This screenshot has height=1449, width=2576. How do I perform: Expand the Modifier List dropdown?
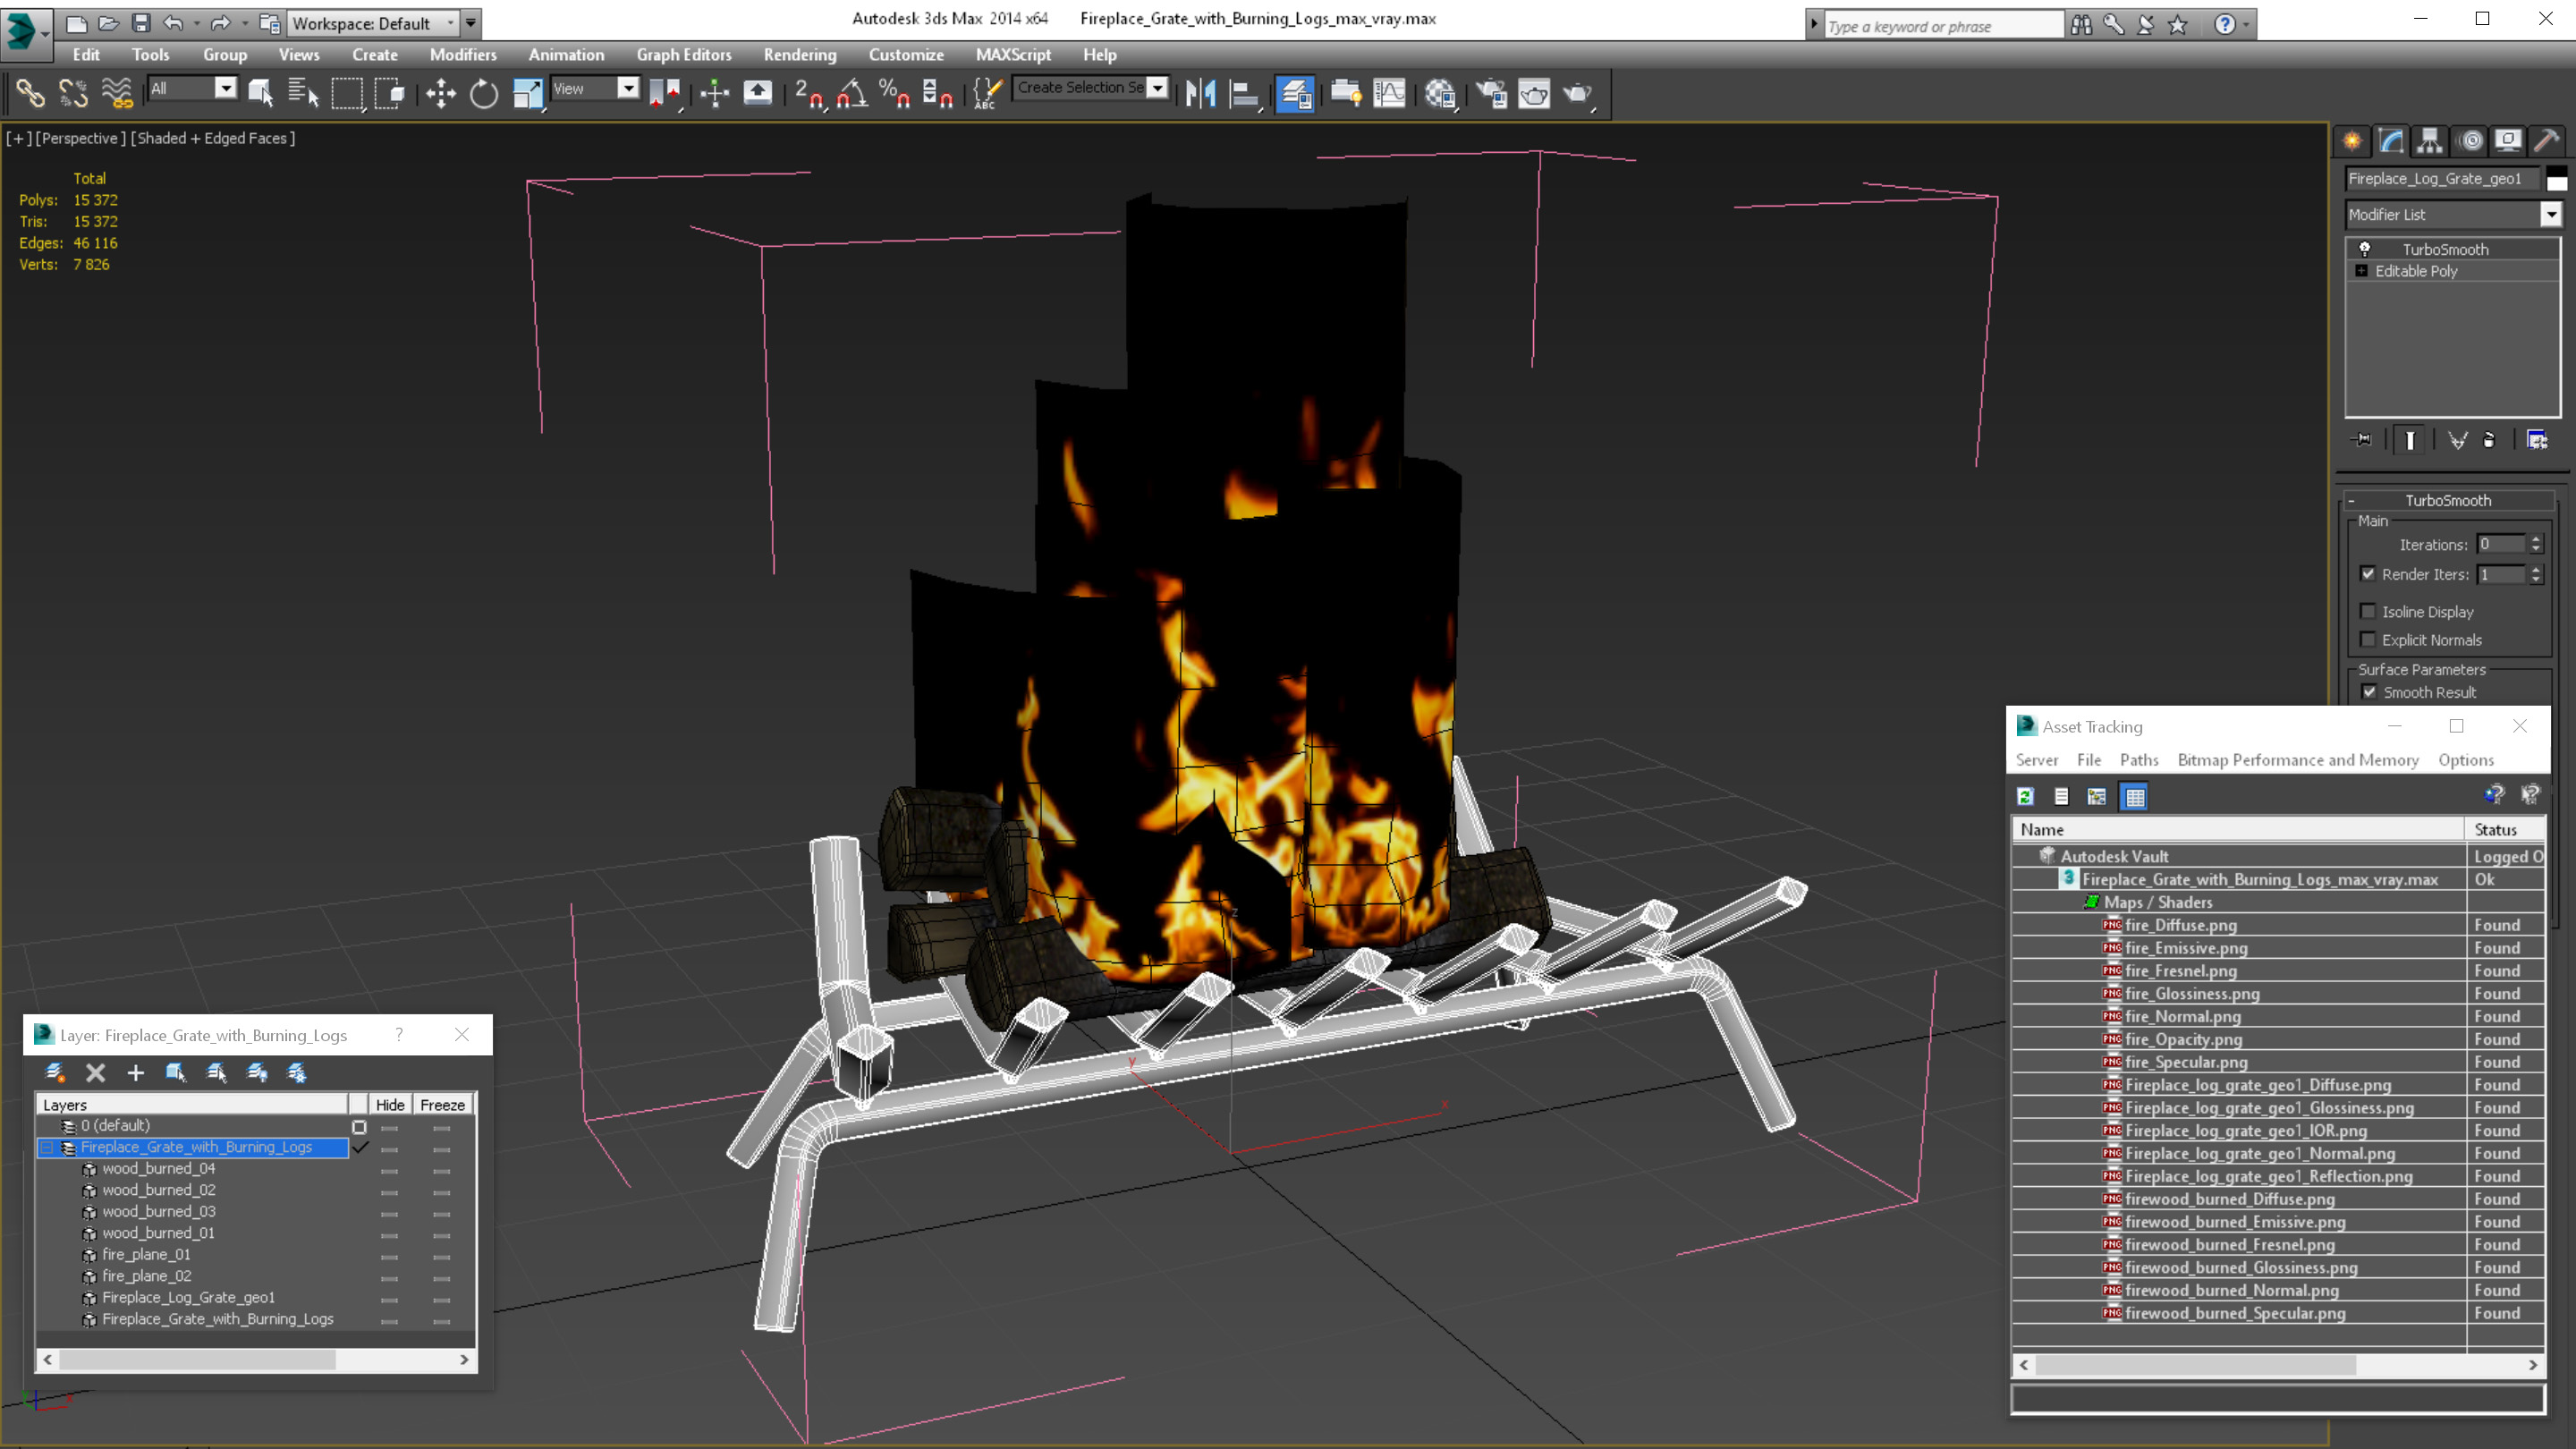point(2550,214)
